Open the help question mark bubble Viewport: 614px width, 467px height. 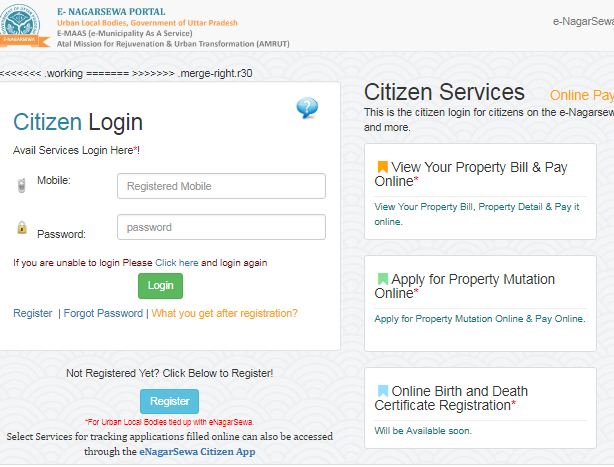(307, 108)
